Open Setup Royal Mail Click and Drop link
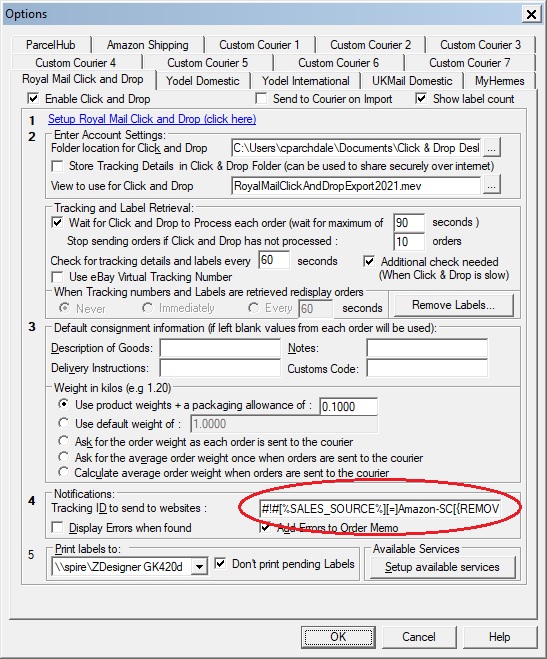The image size is (547, 659). tap(152, 119)
